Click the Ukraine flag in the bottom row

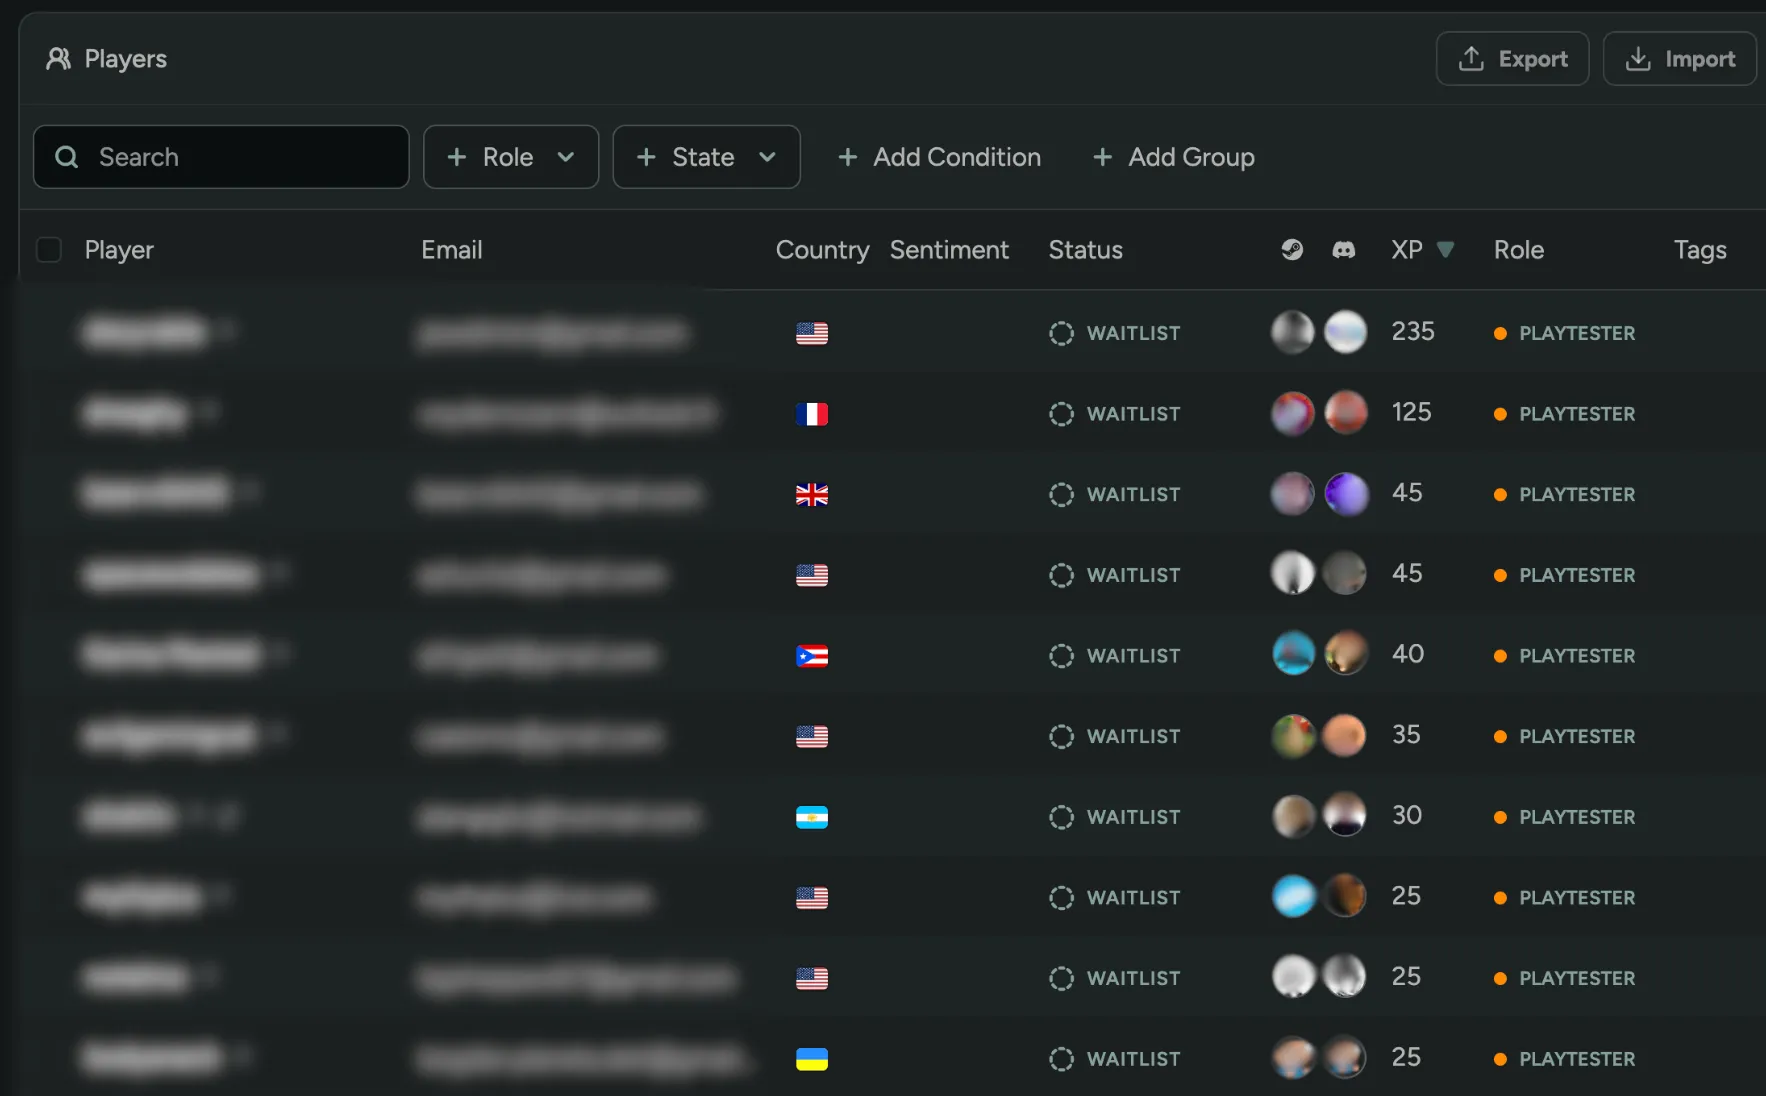[x=812, y=1058]
